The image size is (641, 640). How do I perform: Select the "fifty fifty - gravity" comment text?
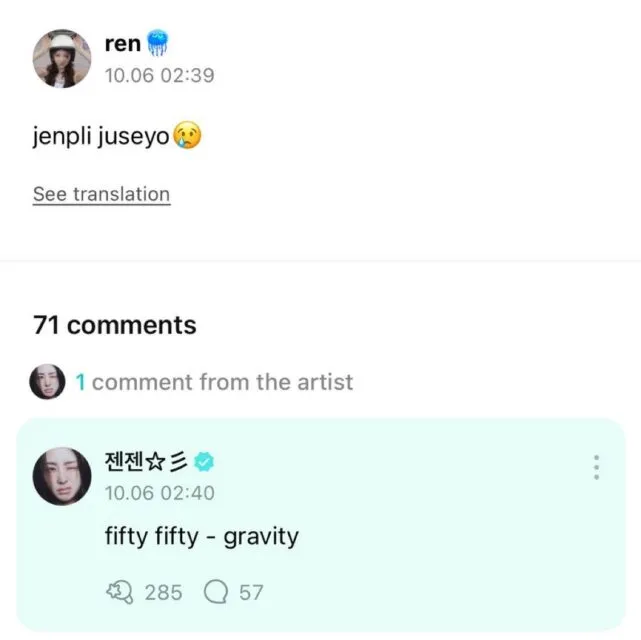(201, 537)
